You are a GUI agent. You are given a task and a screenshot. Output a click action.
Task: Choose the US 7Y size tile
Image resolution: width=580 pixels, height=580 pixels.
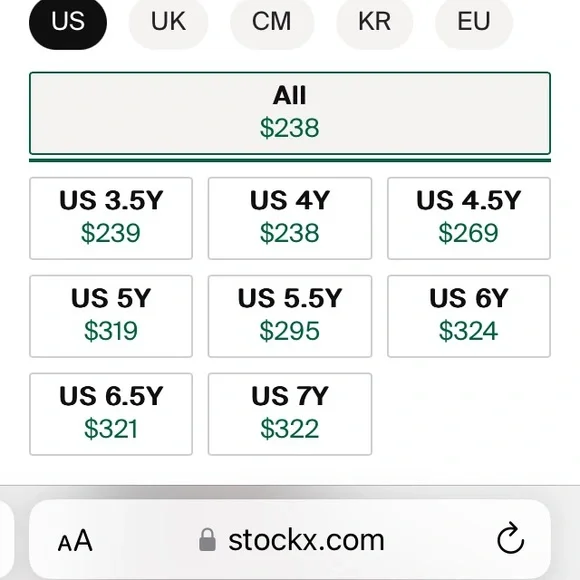(290, 414)
